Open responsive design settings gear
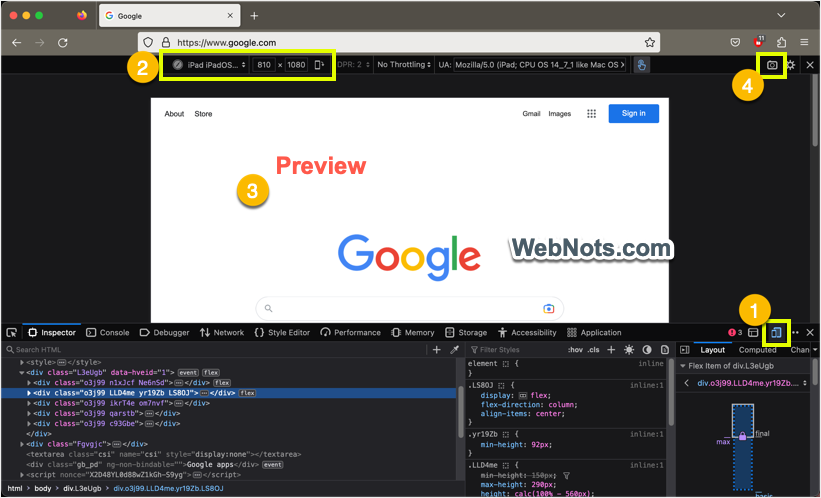The width and height of the screenshot is (821, 498). coord(791,65)
